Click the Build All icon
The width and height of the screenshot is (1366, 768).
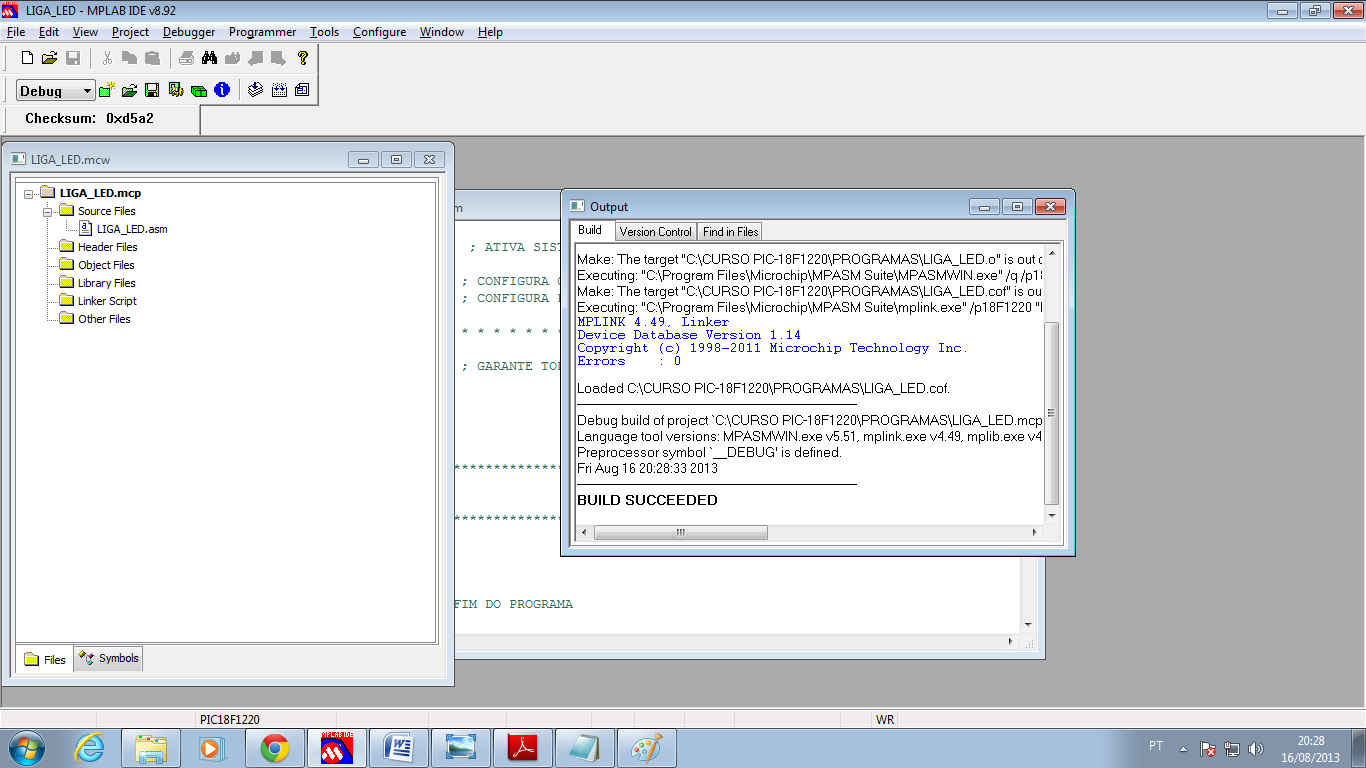click(x=279, y=90)
